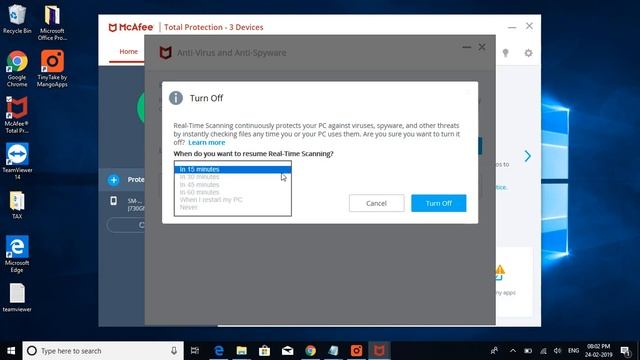This screenshot has height=360, width=640.
Task: Select 'In 60 minutes' resume option
Action: (x=233, y=192)
